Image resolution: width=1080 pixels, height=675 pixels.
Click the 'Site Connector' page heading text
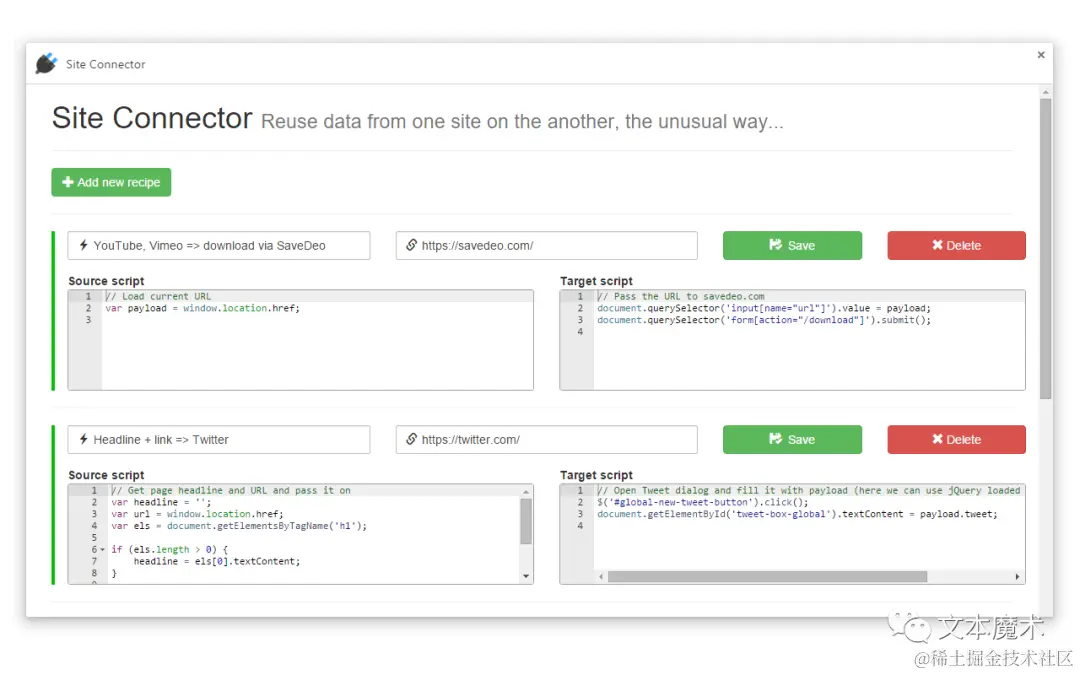(152, 118)
